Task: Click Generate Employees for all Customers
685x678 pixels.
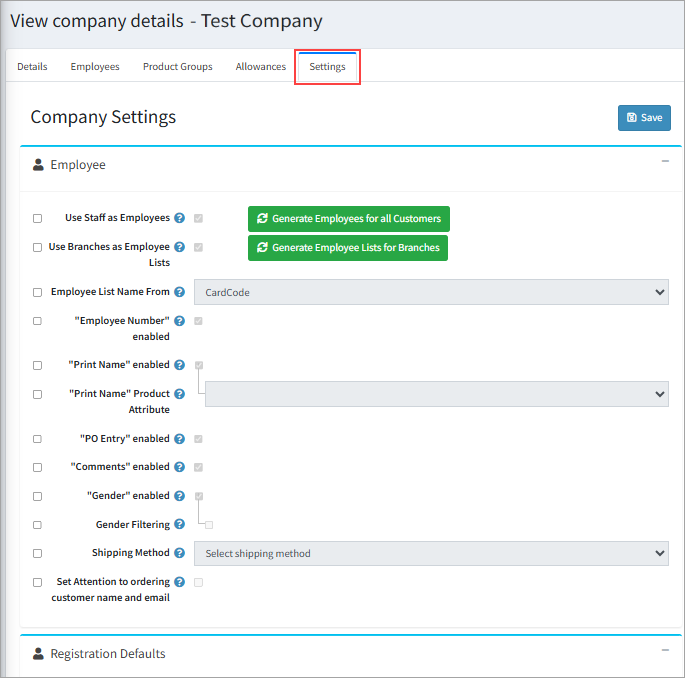Action: point(349,218)
